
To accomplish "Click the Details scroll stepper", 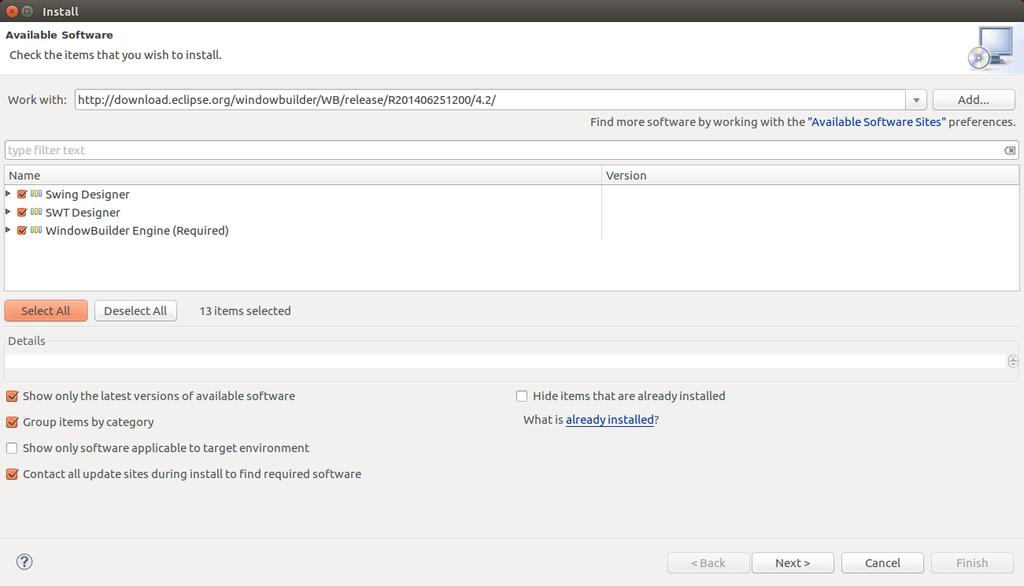I will 1012,361.
